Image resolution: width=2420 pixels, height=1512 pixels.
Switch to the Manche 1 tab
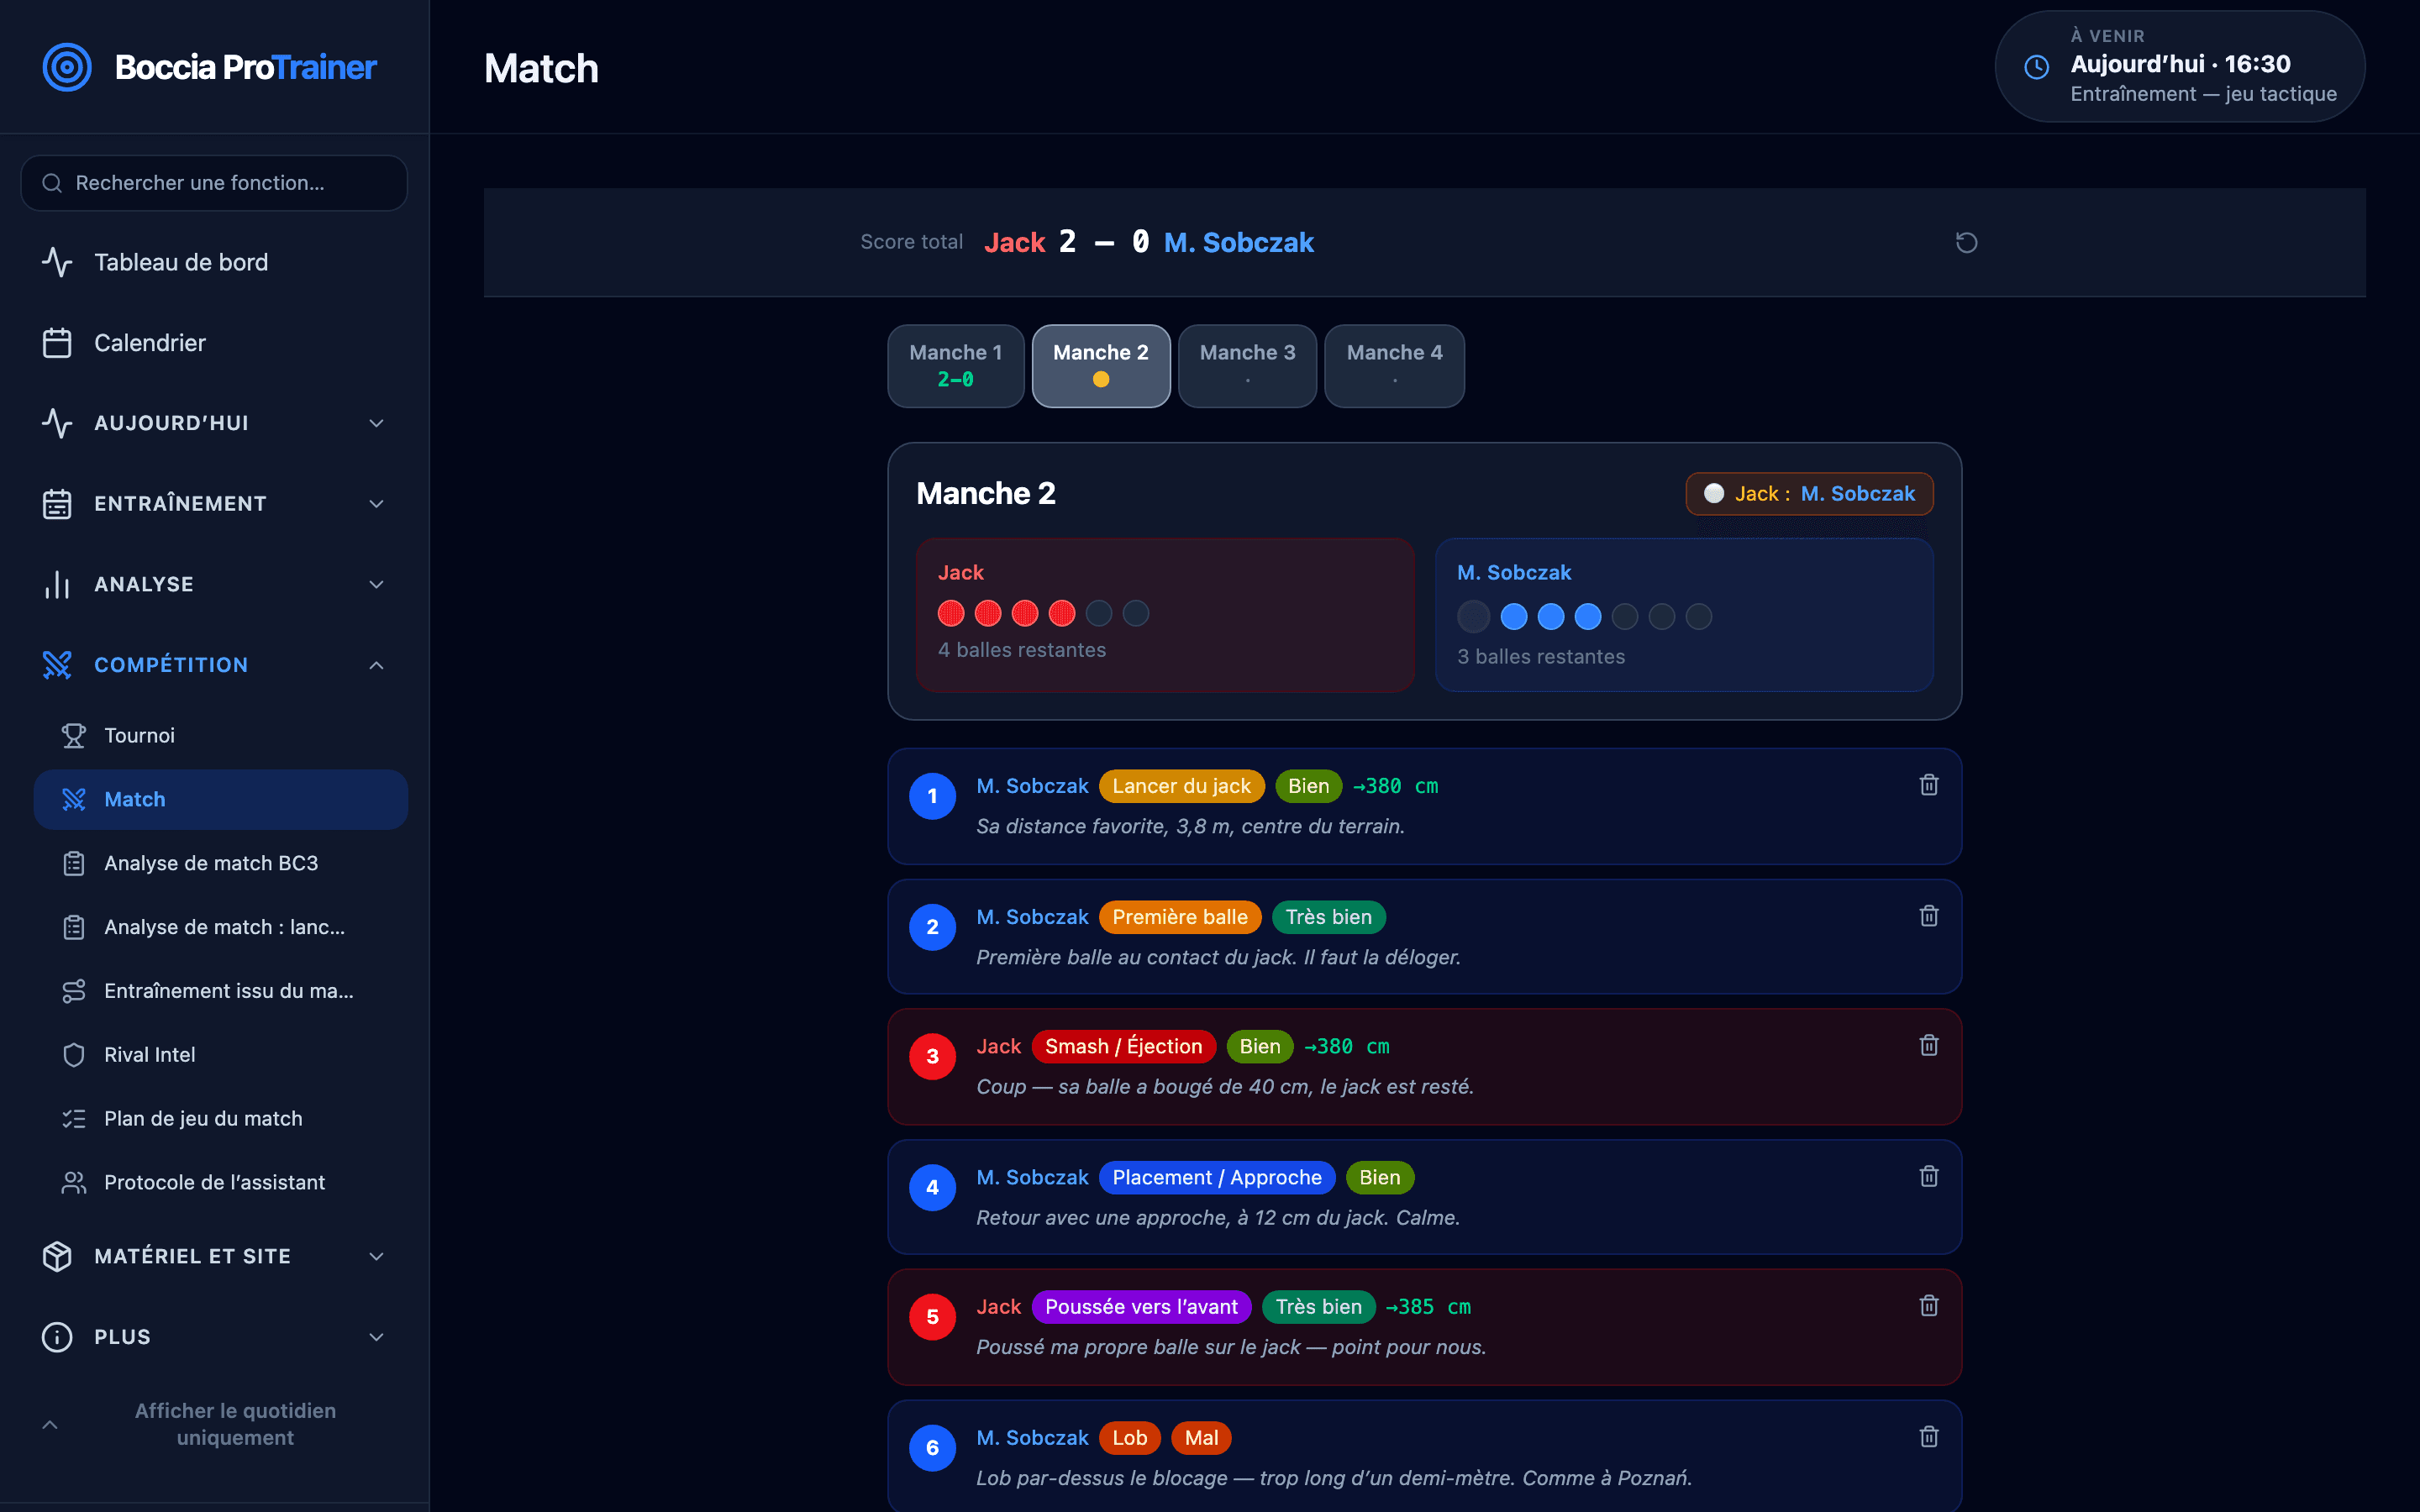tap(955, 366)
